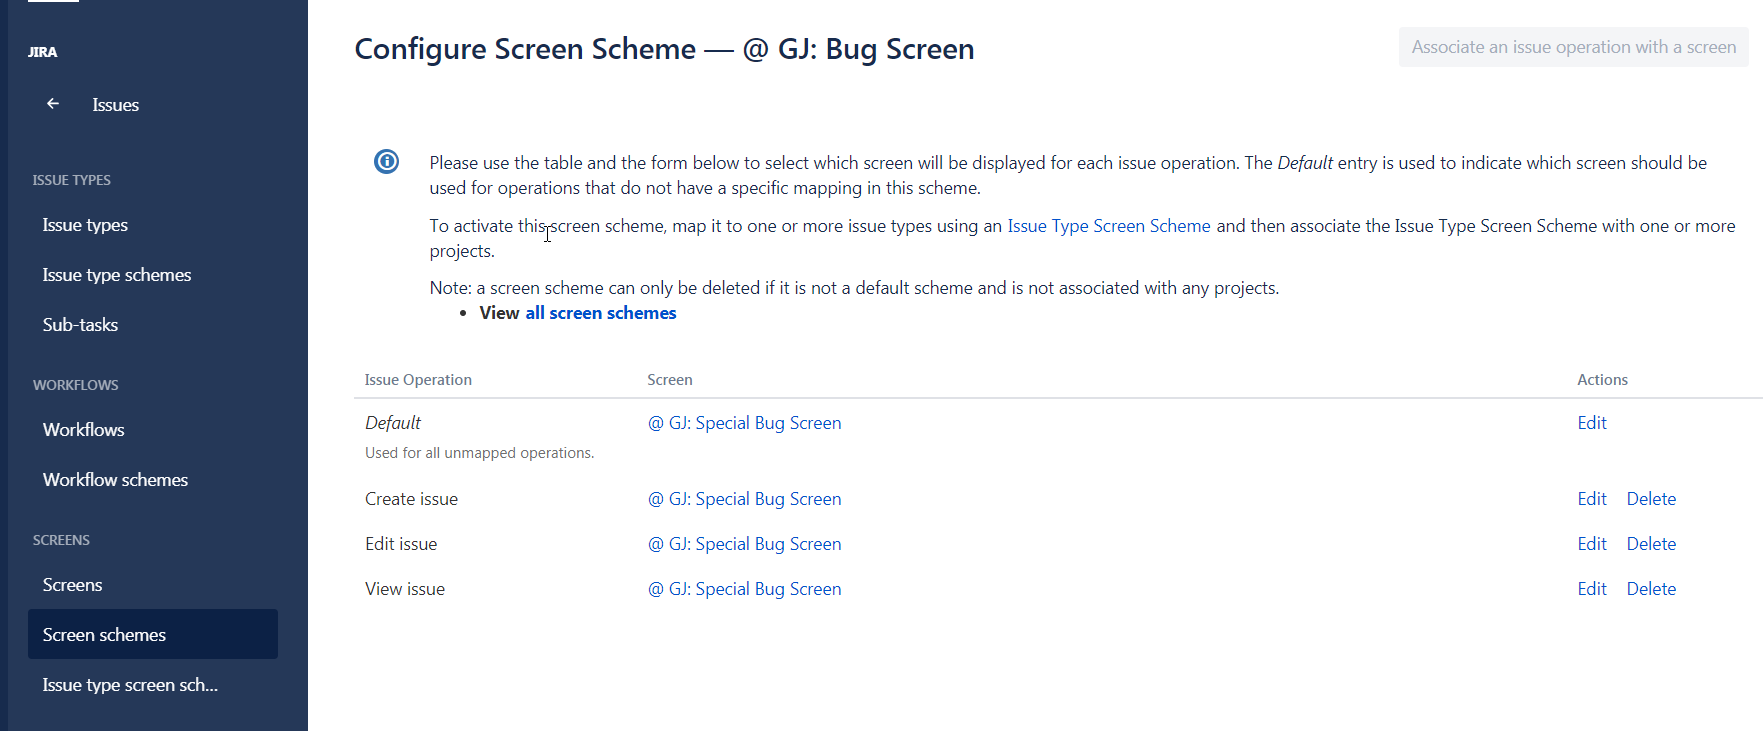Click the 'Create issue' operation text
Viewport: 1763px width, 731px height.
411,499
